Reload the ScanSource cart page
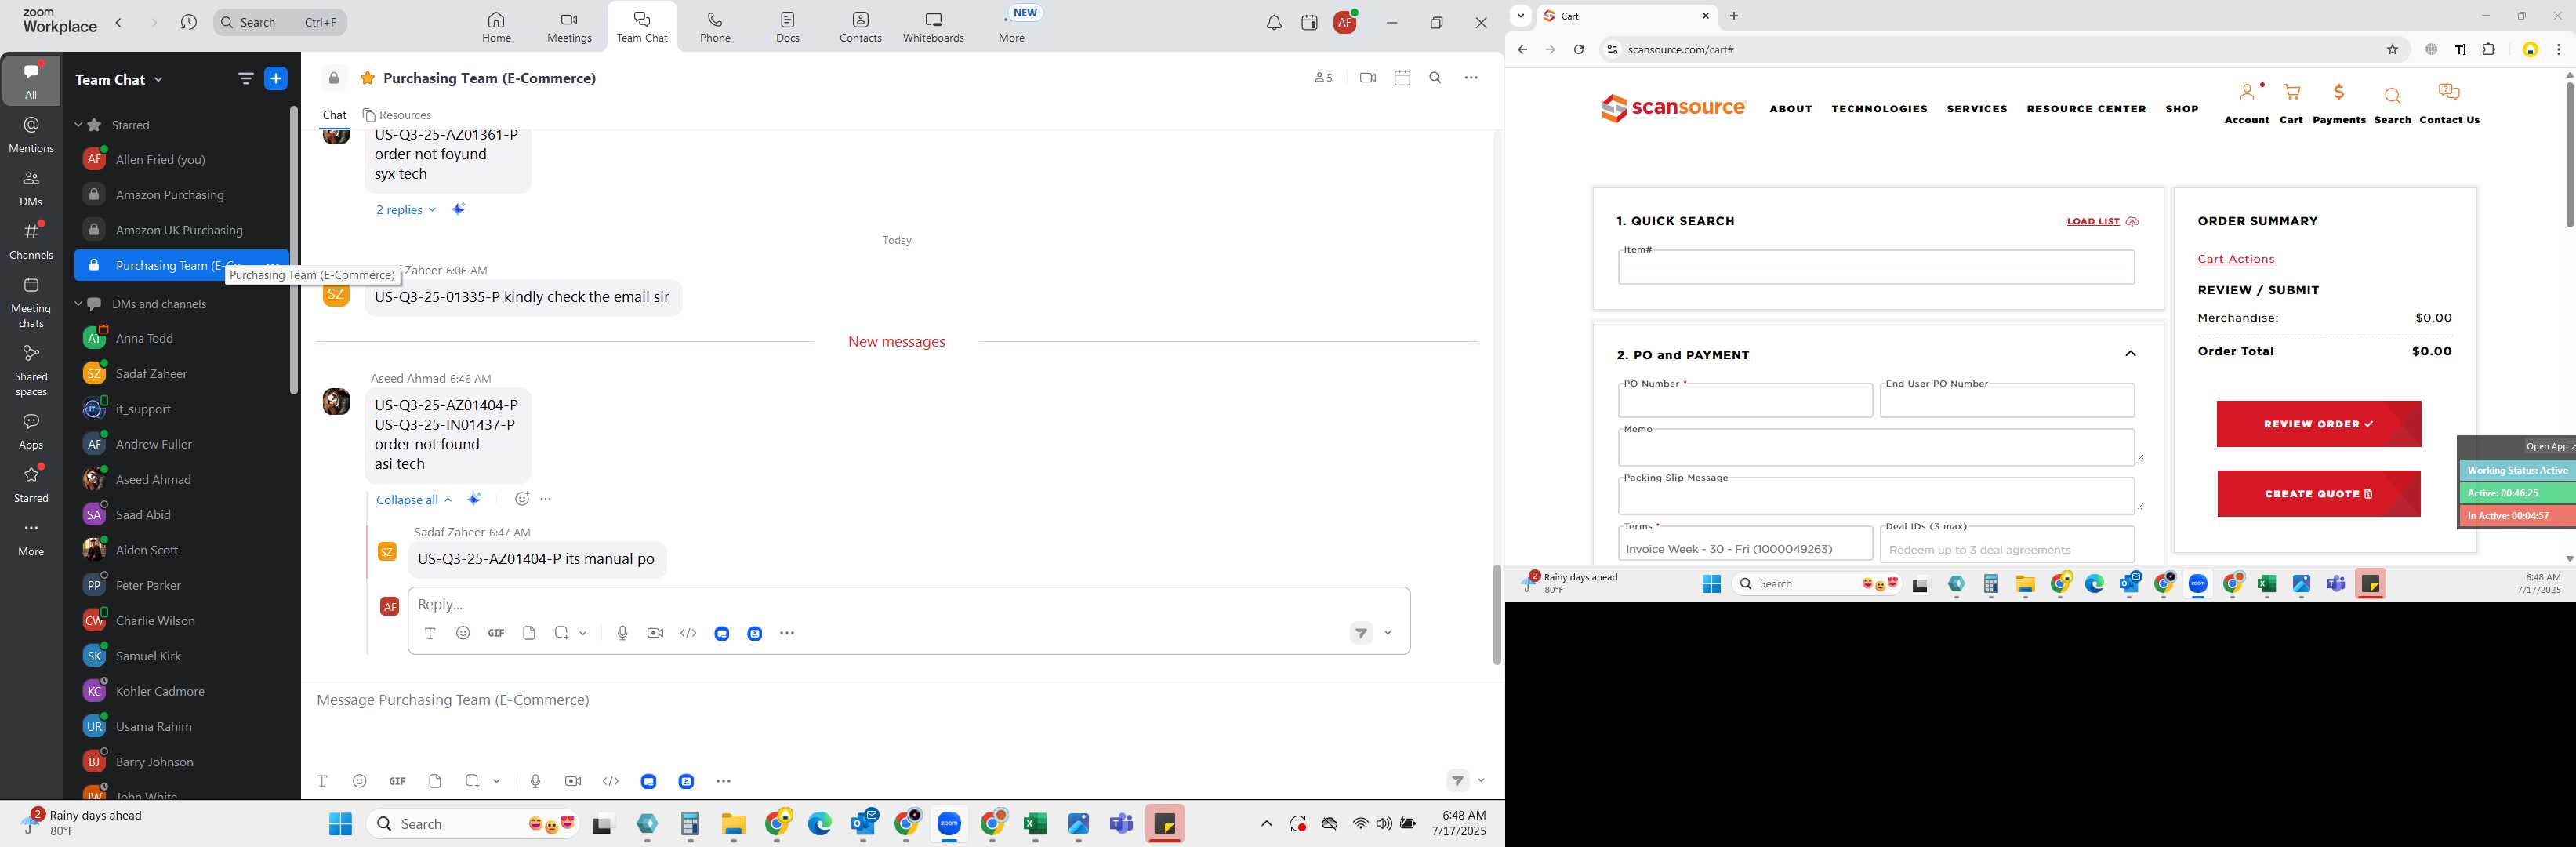2576x847 pixels. [1578, 50]
